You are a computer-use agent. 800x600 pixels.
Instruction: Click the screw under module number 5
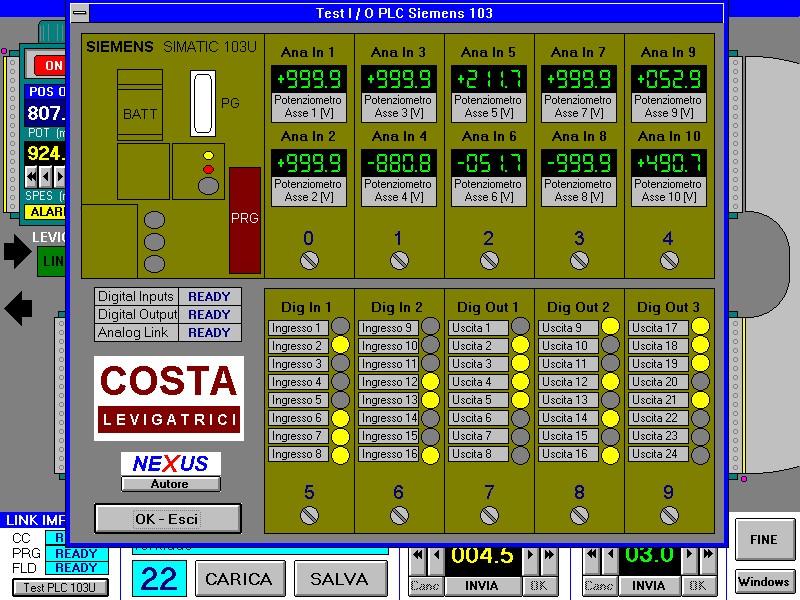(x=309, y=515)
